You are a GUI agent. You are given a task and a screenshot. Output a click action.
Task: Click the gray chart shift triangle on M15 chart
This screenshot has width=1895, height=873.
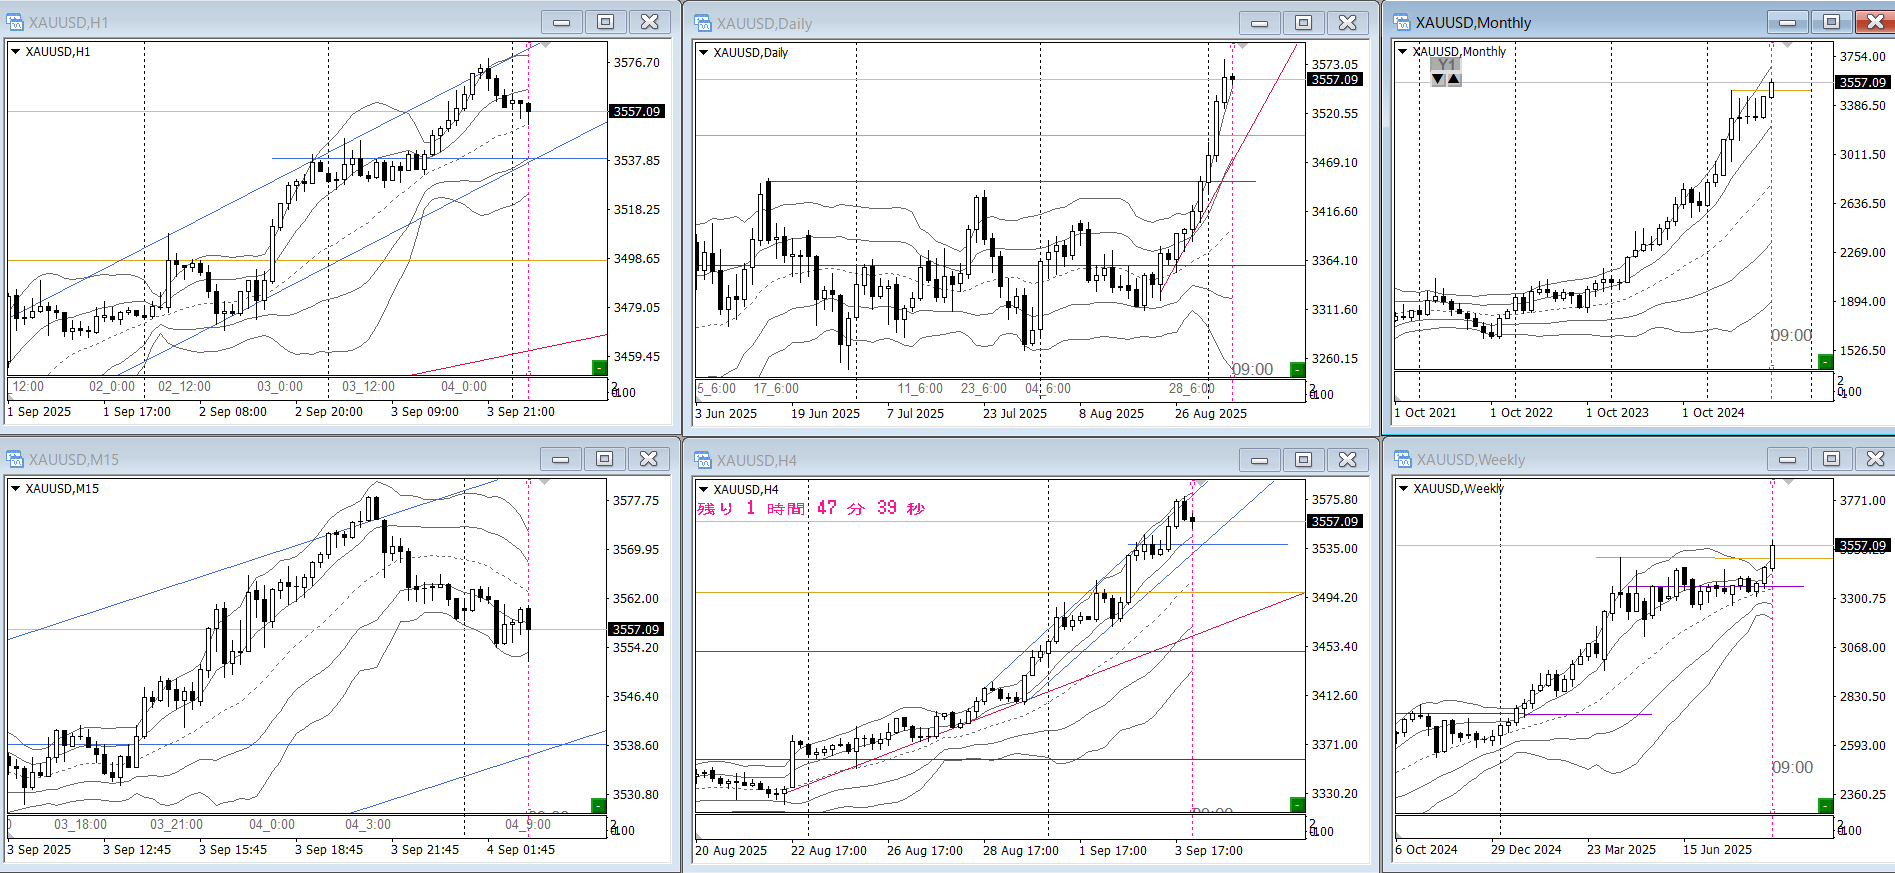click(545, 483)
